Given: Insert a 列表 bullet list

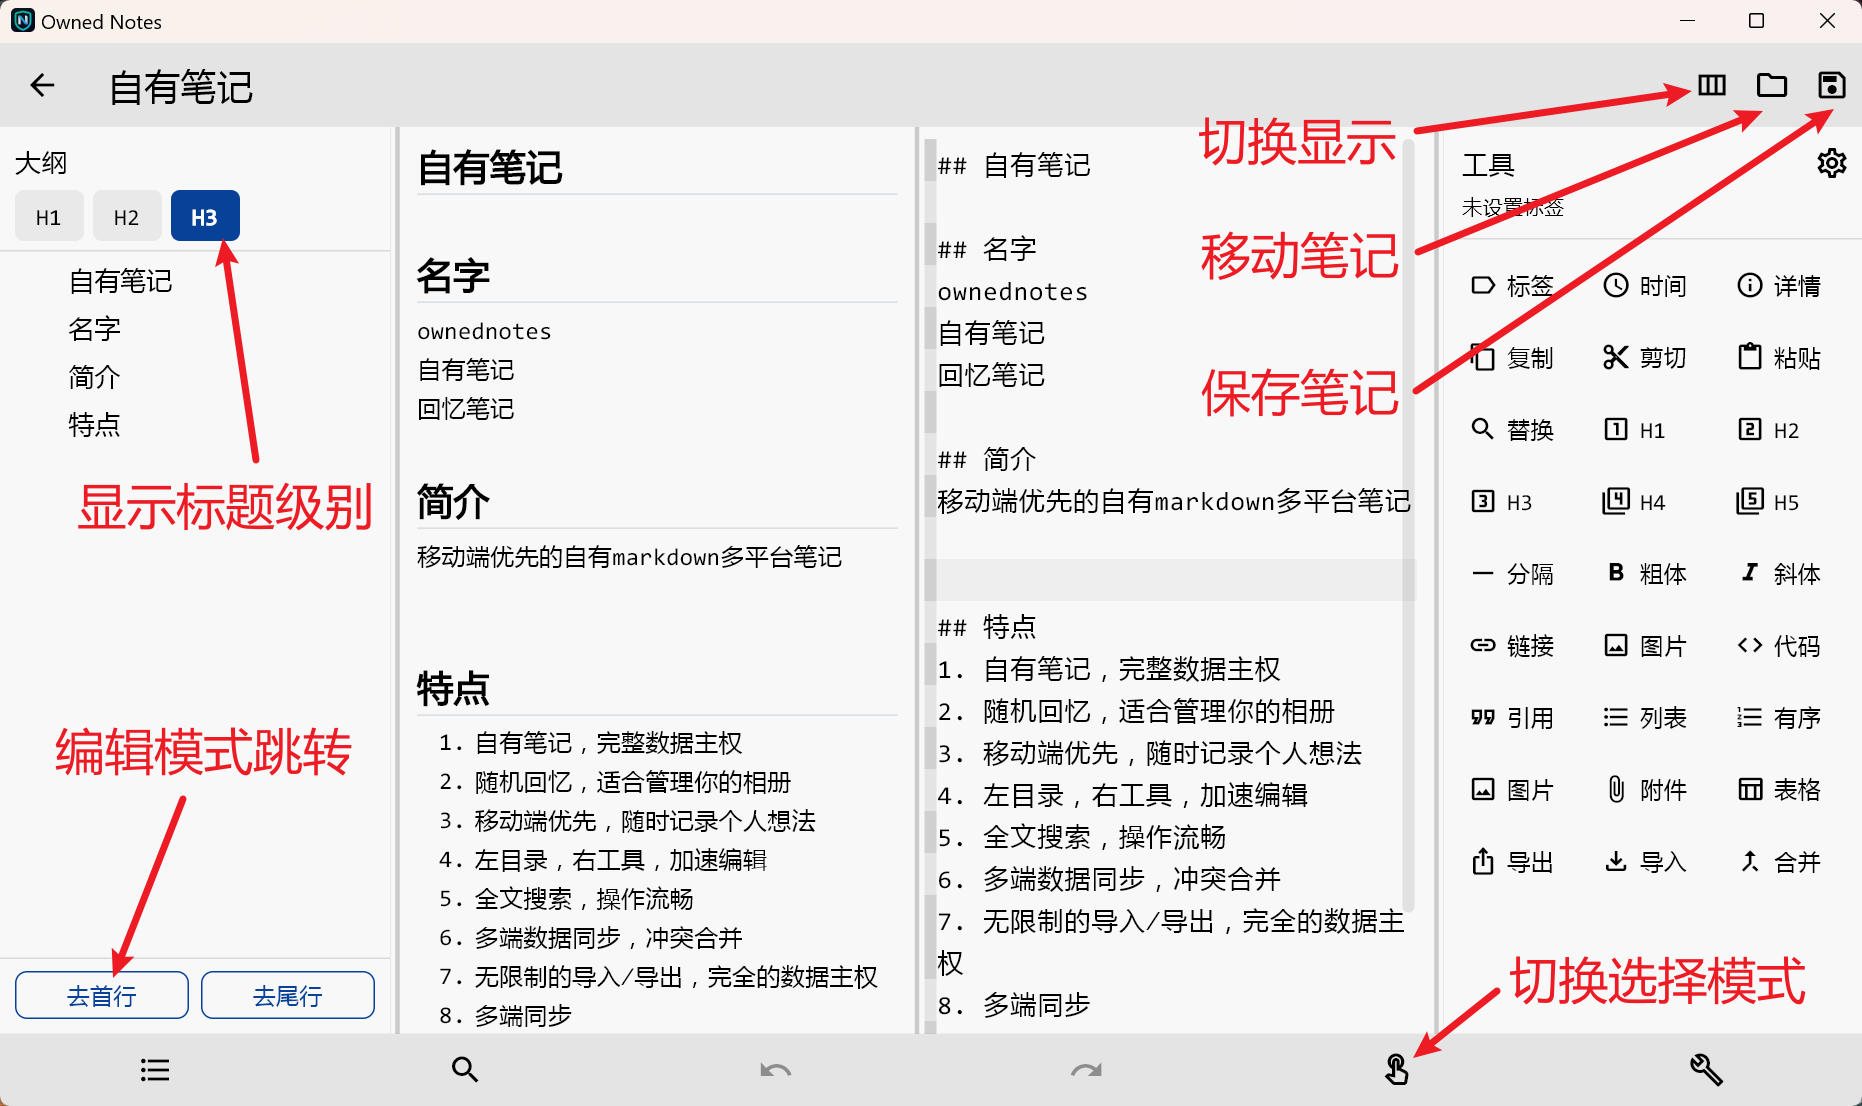Looking at the screenshot, I should point(1645,718).
